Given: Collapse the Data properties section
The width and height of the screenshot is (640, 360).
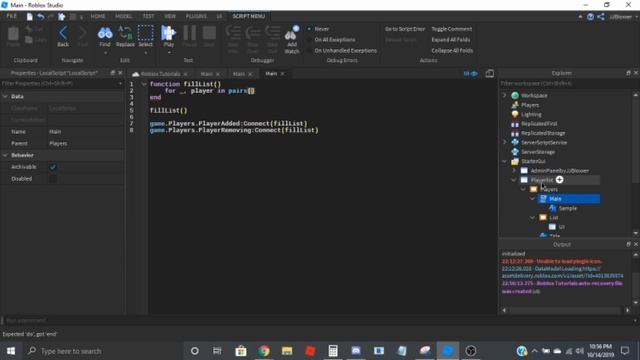Looking at the screenshot, I should pos(5,96).
